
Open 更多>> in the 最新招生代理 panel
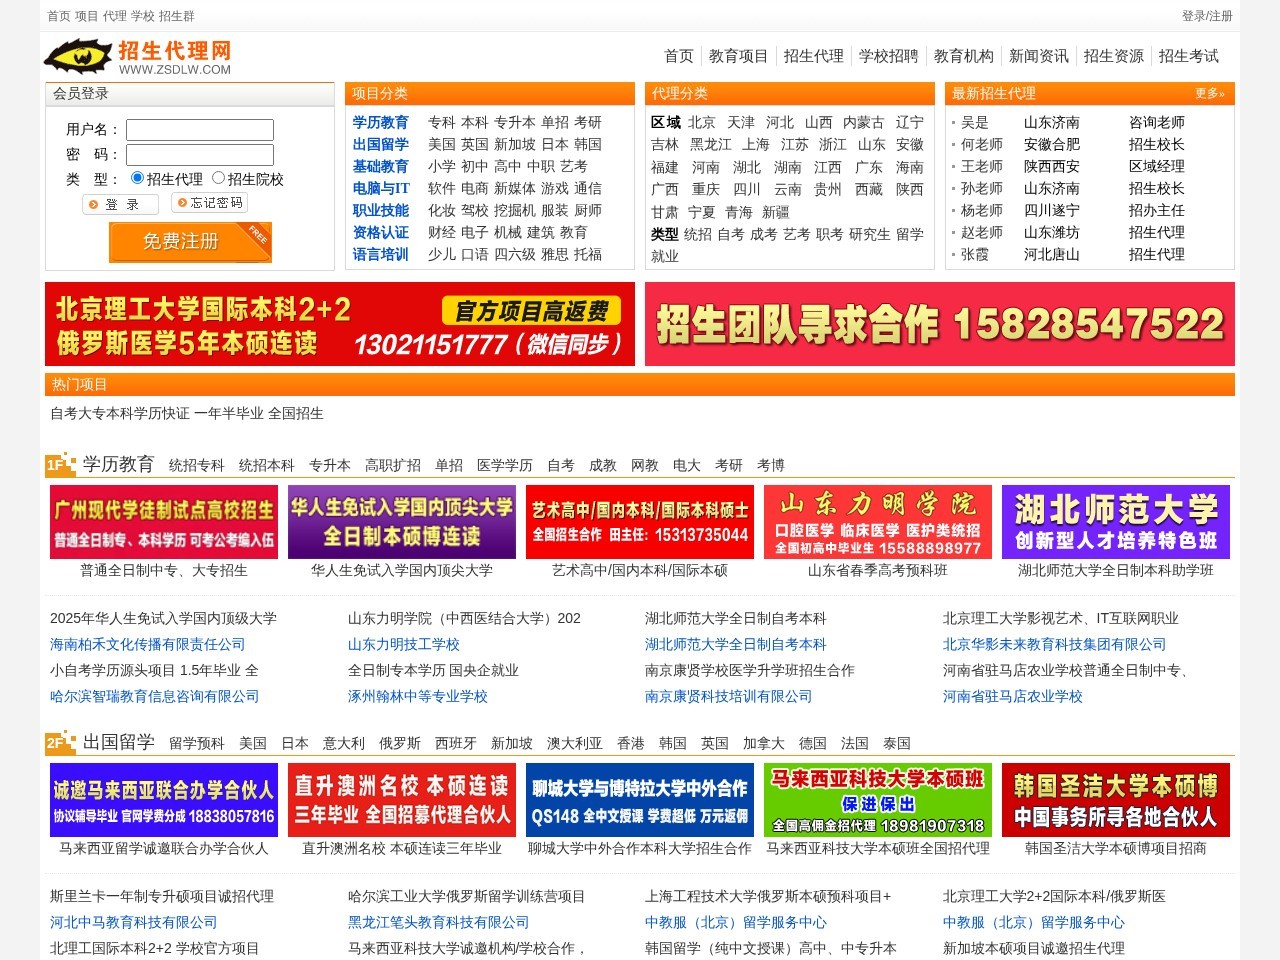point(1207,93)
